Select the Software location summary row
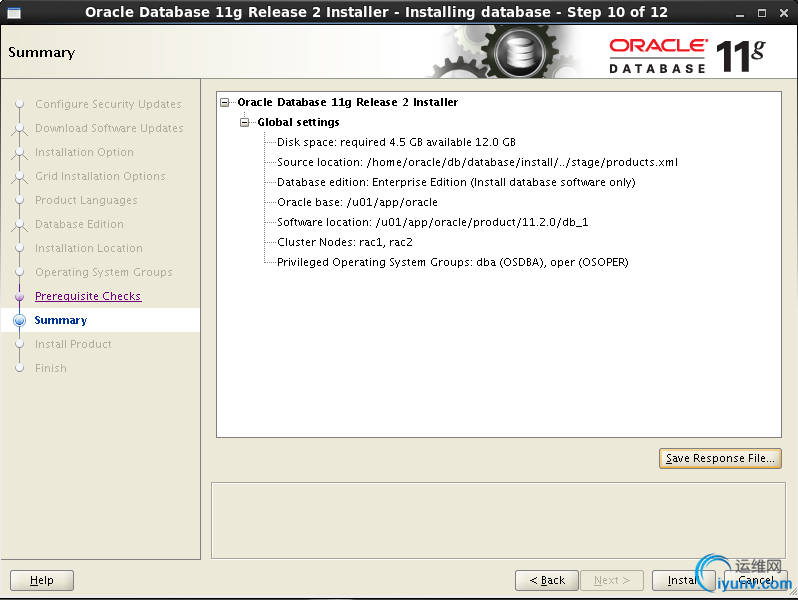This screenshot has height=600, width=798. [x=433, y=222]
